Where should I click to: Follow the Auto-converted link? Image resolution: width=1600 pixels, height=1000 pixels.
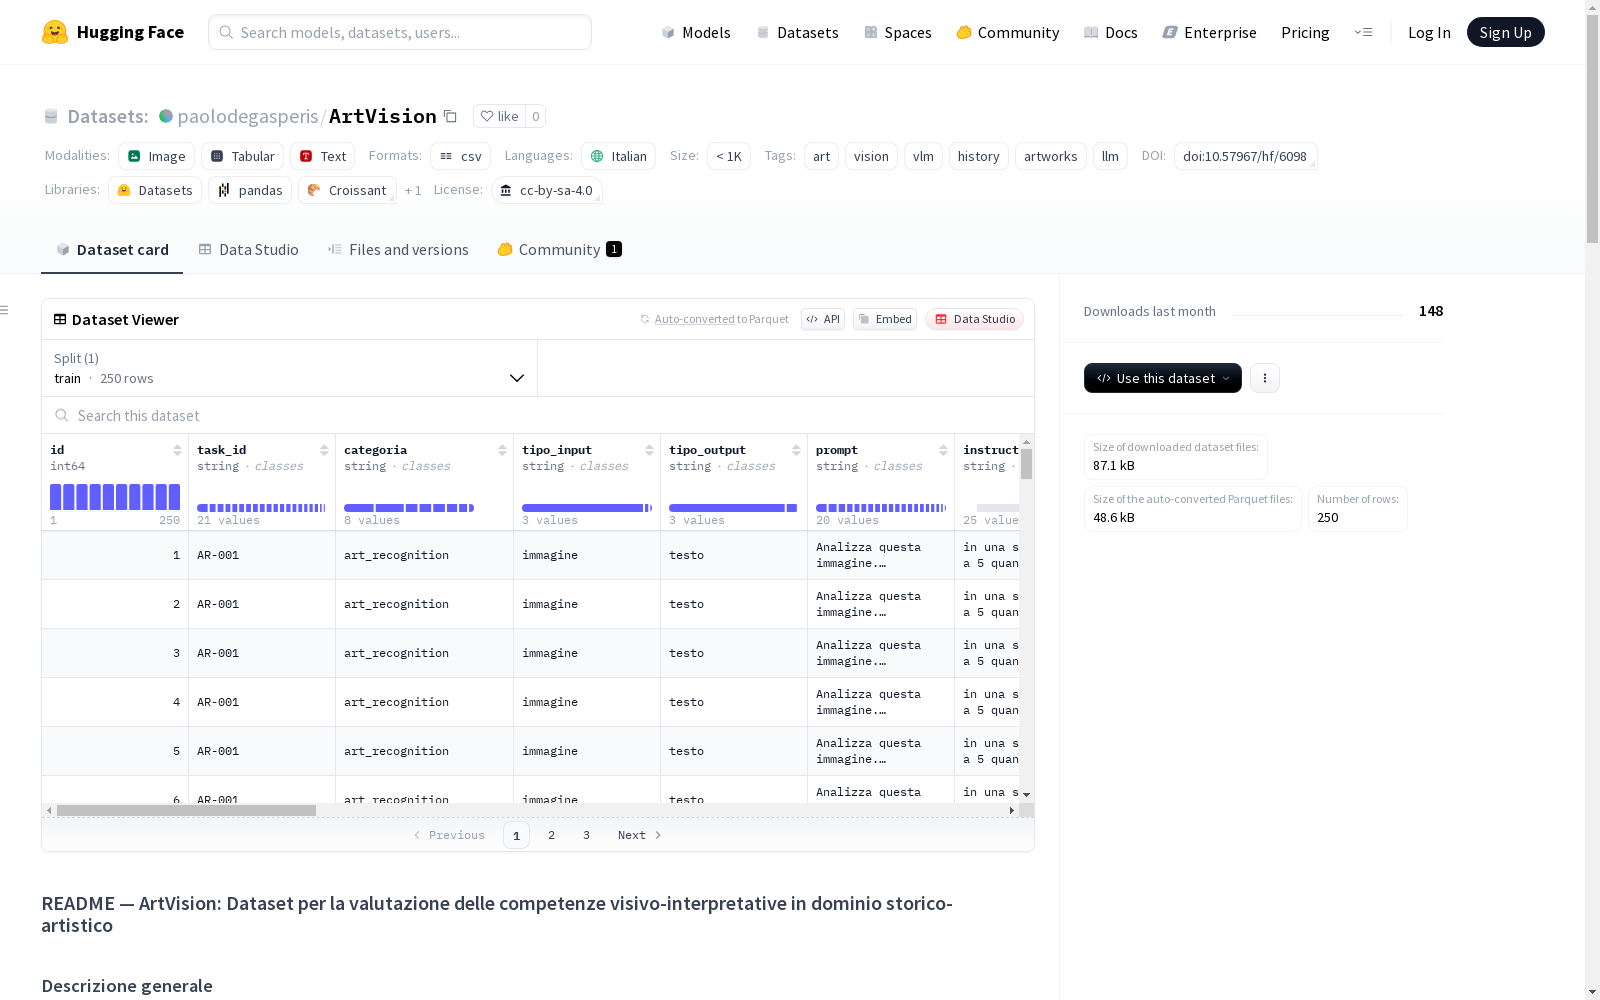[695, 319]
